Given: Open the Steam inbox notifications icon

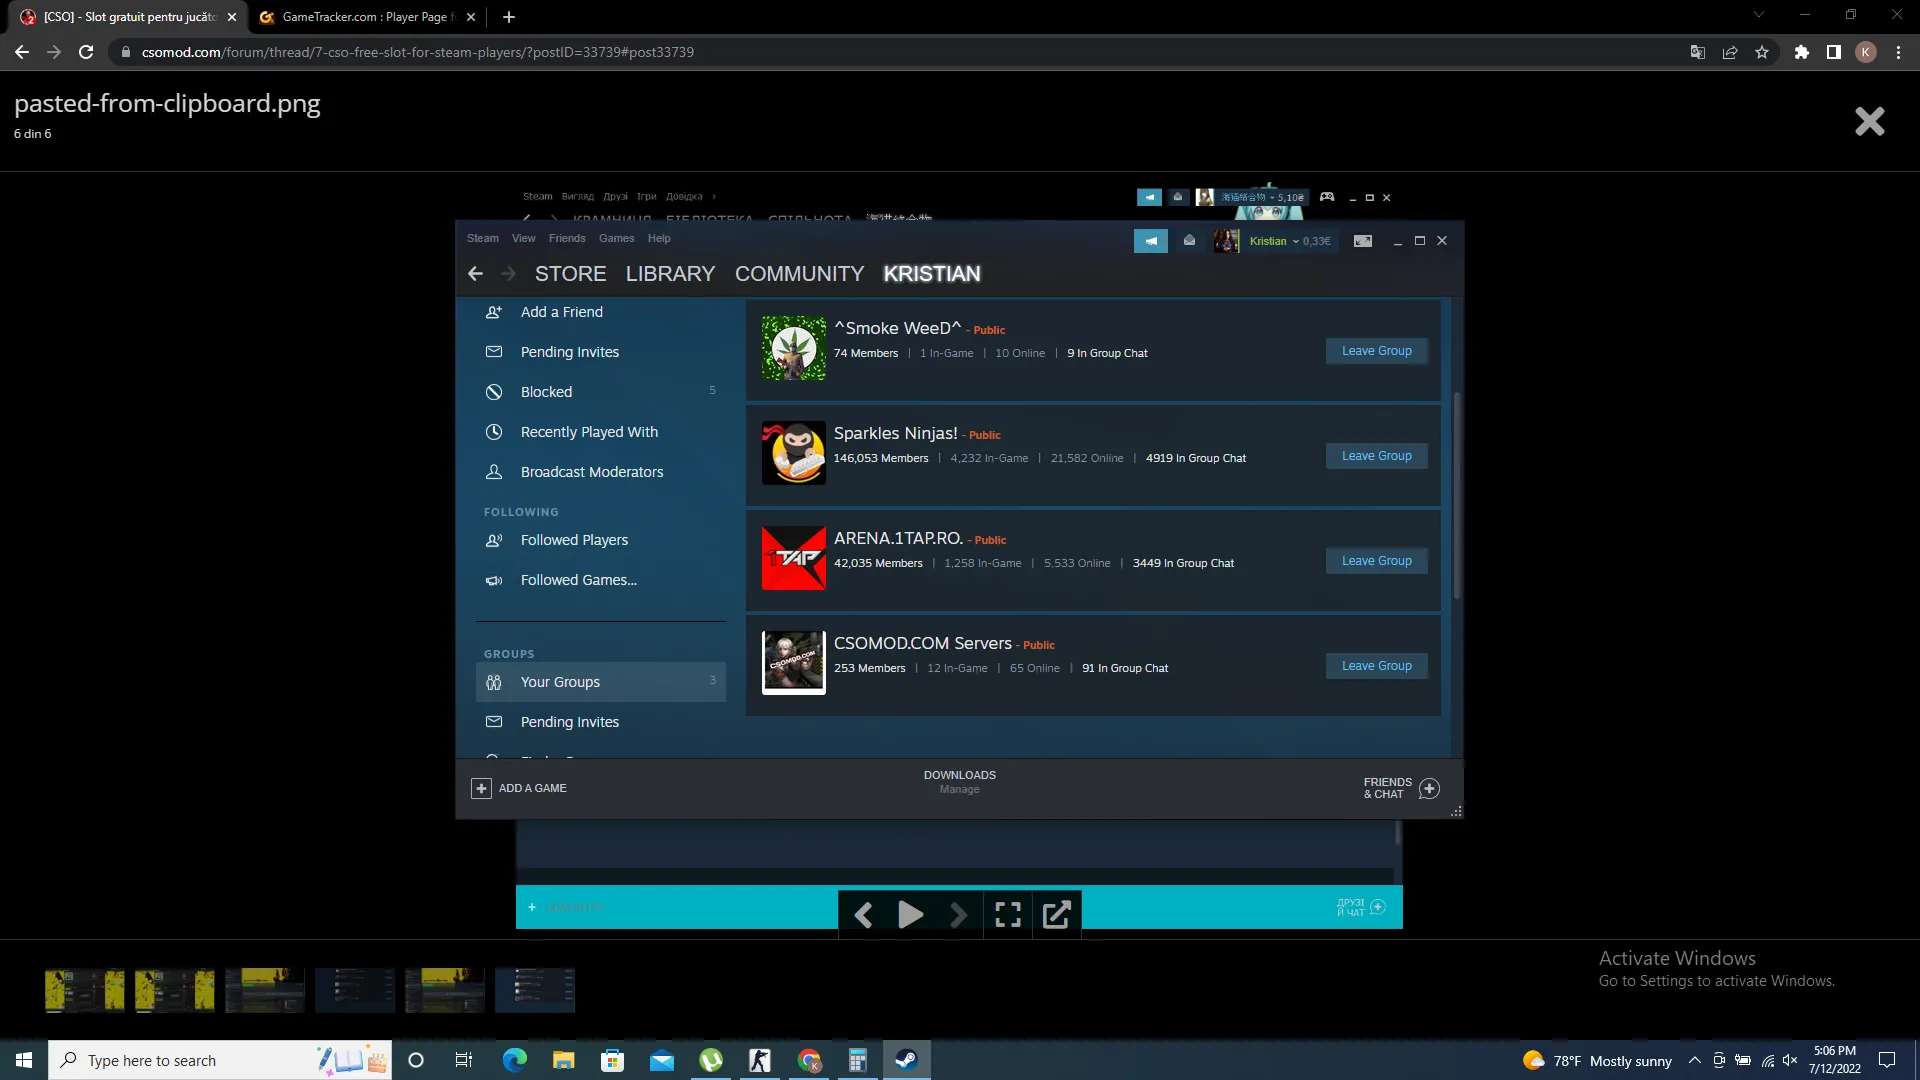Looking at the screenshot, I should (x=1189, y=241).
